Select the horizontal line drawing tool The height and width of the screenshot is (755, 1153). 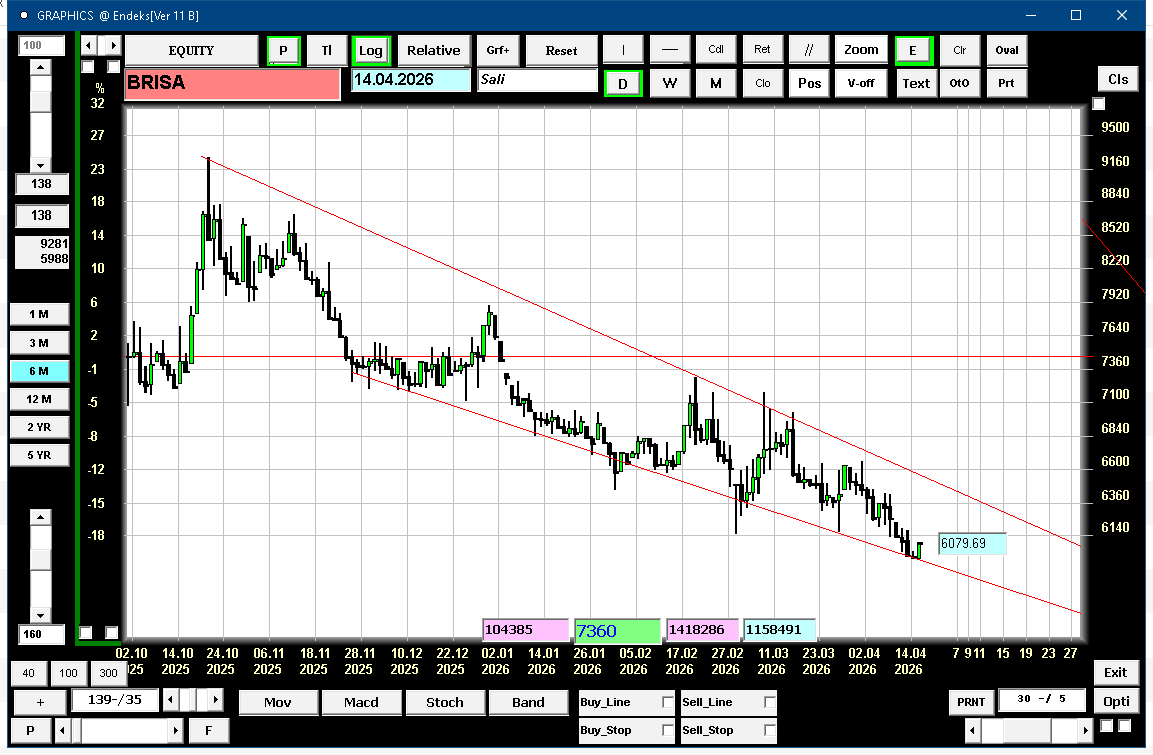coord(670,50)
